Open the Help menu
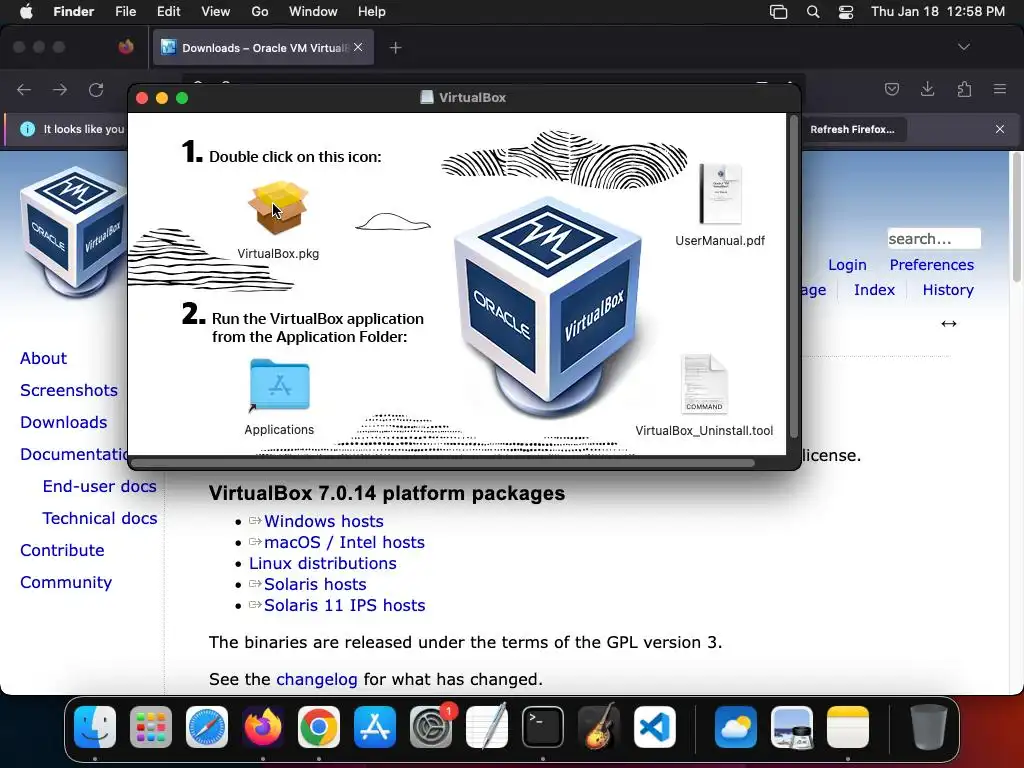Viewport: 1024px width, 768px height. pyautogui.click(x=372, y=12)
